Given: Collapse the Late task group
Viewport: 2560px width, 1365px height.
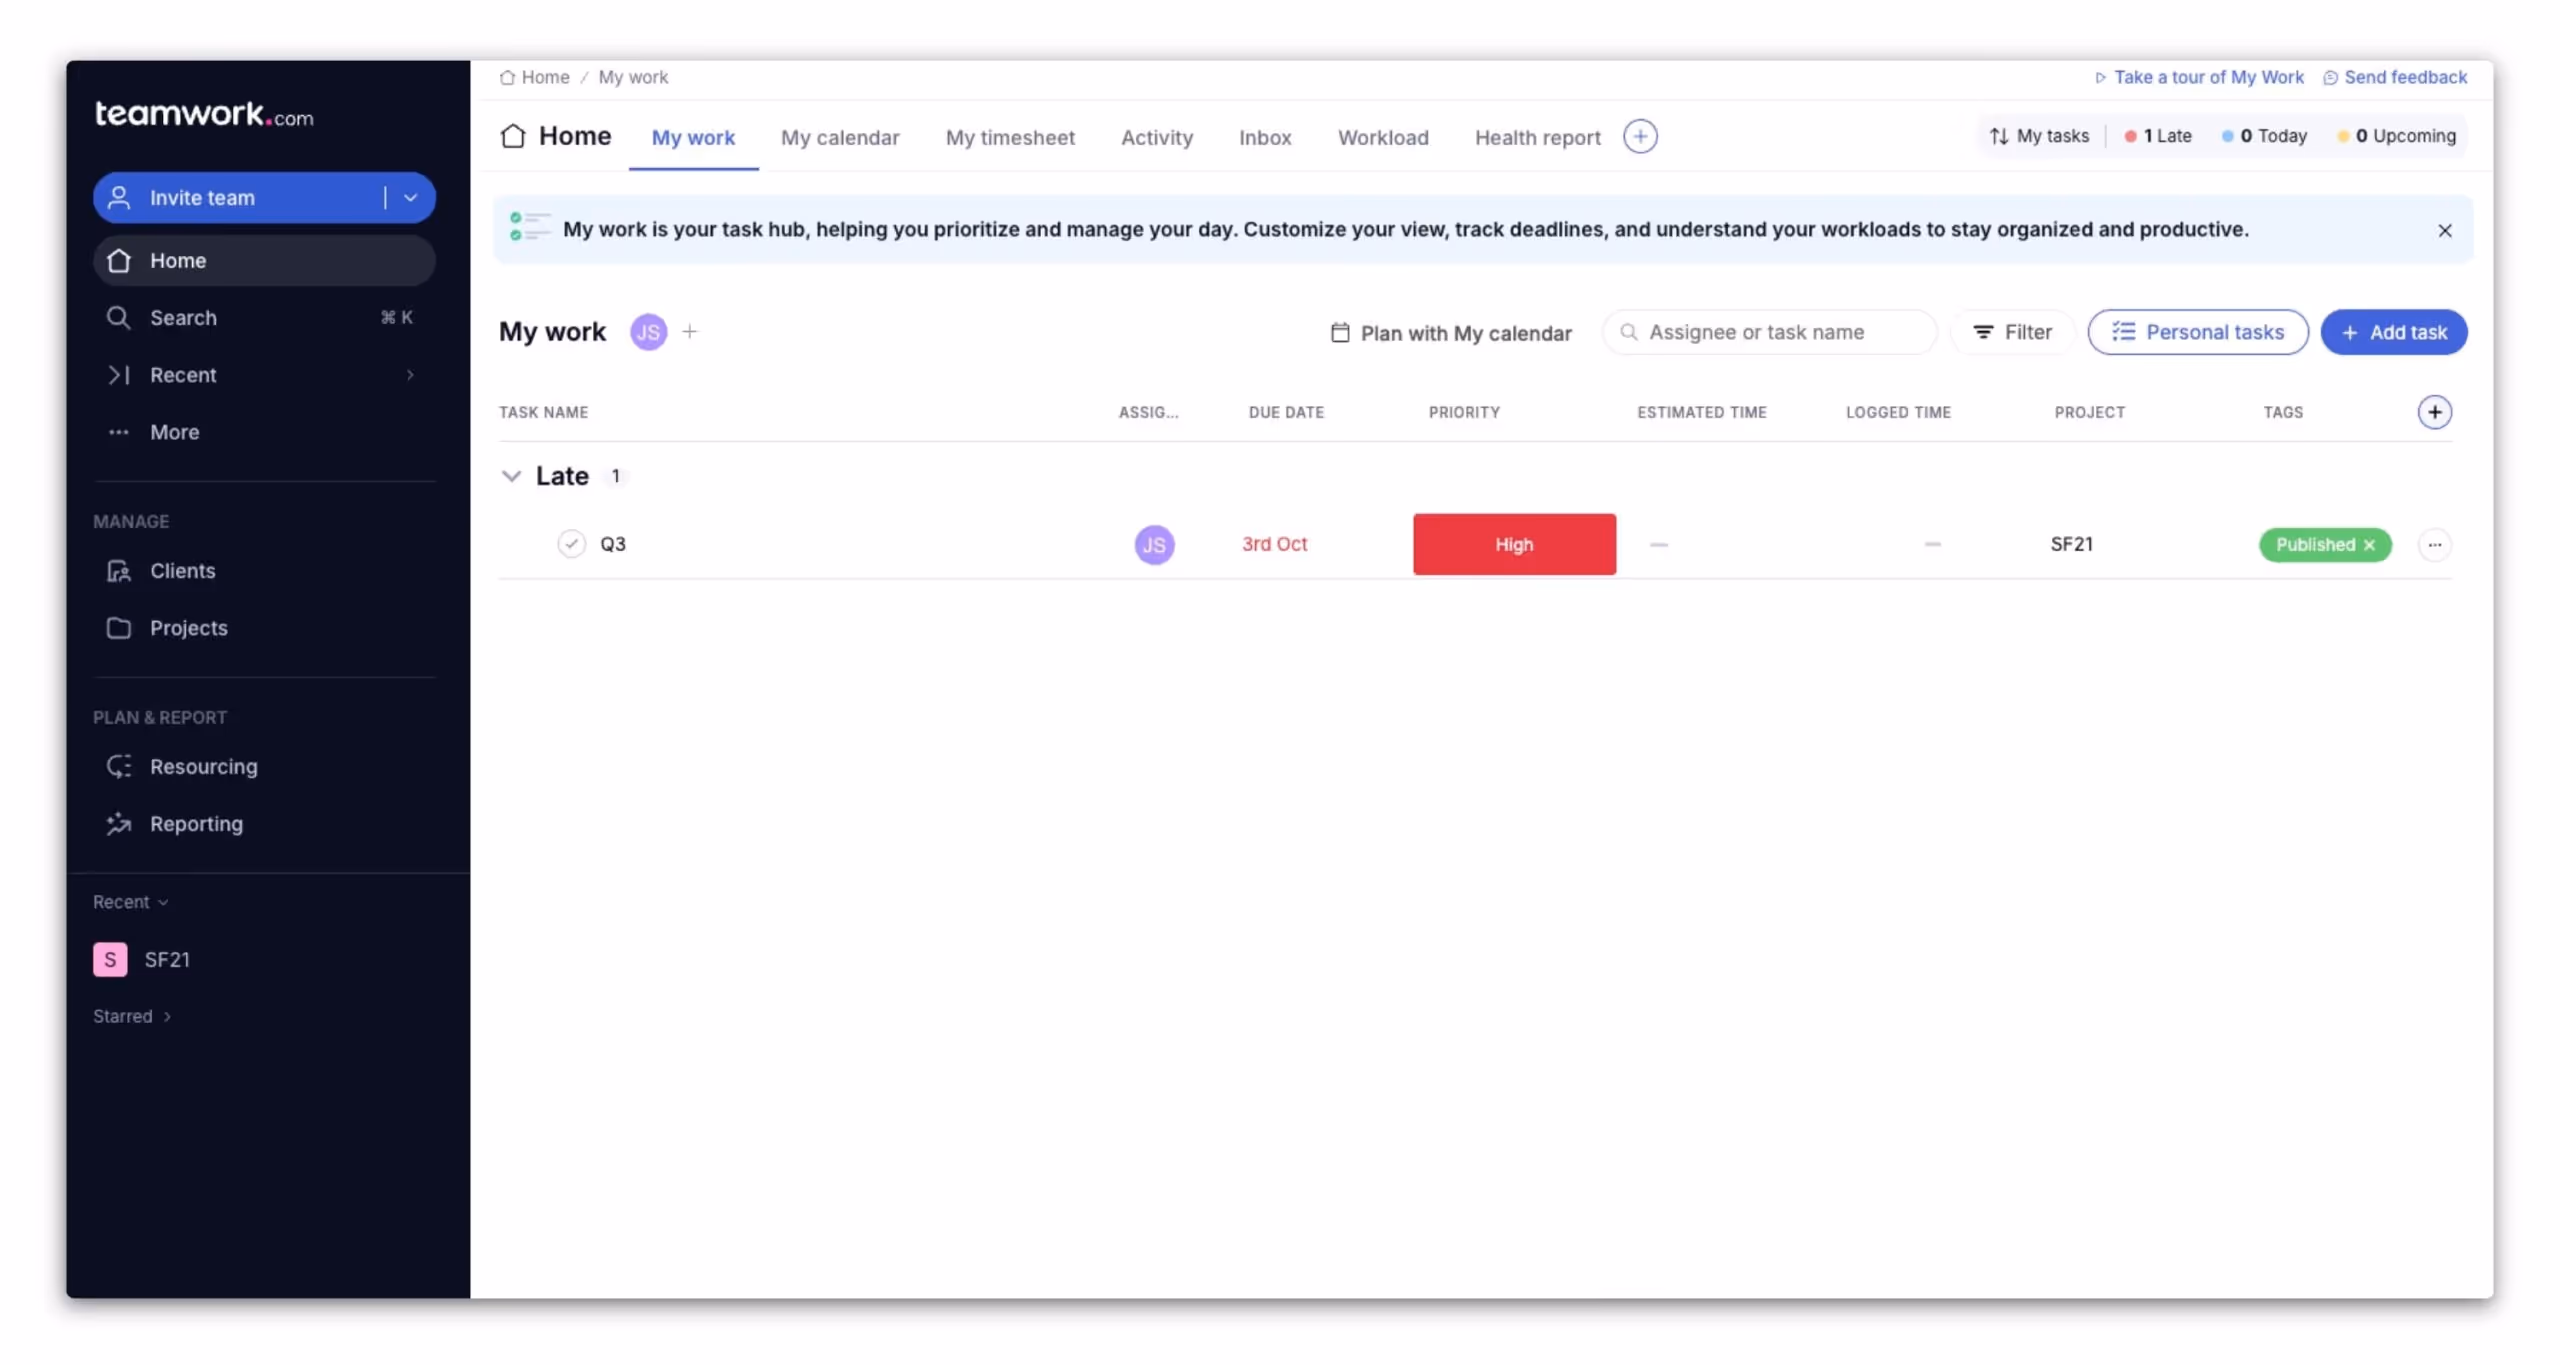Looking at the screenshot, I should coord(511,476).
